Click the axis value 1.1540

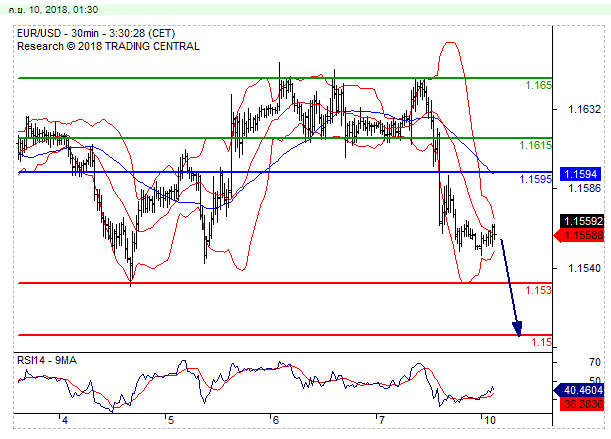coord(584,268)
